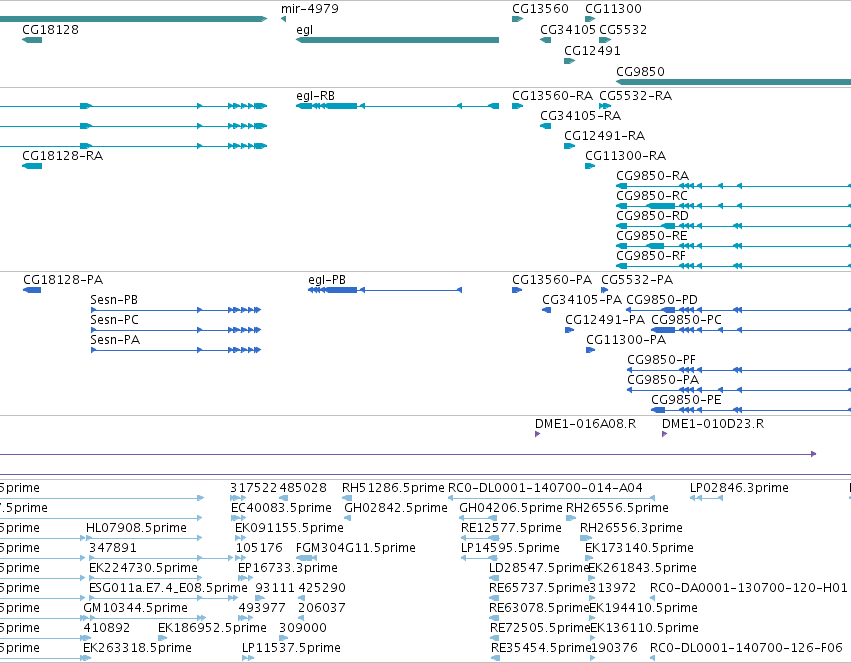Select the RC0-DA0001-130700-120-H01 EST label
Screen dimensions: 851x663
click(x=748, y=588)
